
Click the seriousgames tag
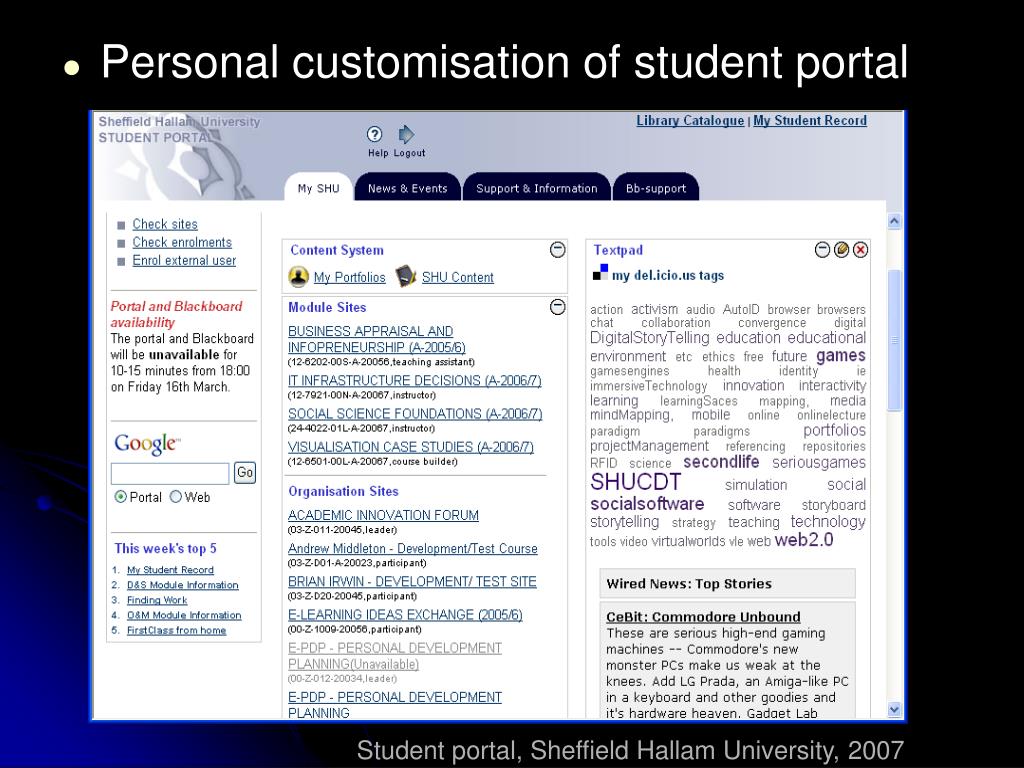(819, 463)
